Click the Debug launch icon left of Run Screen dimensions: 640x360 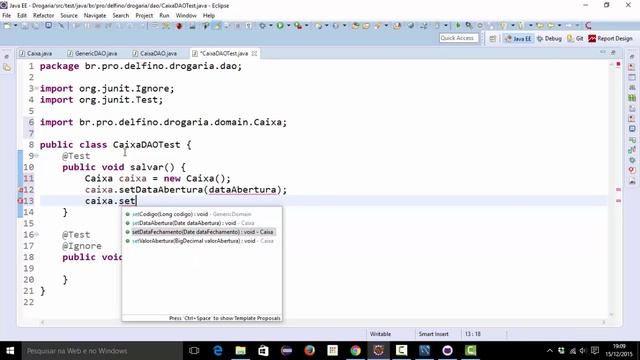point(262,26)
